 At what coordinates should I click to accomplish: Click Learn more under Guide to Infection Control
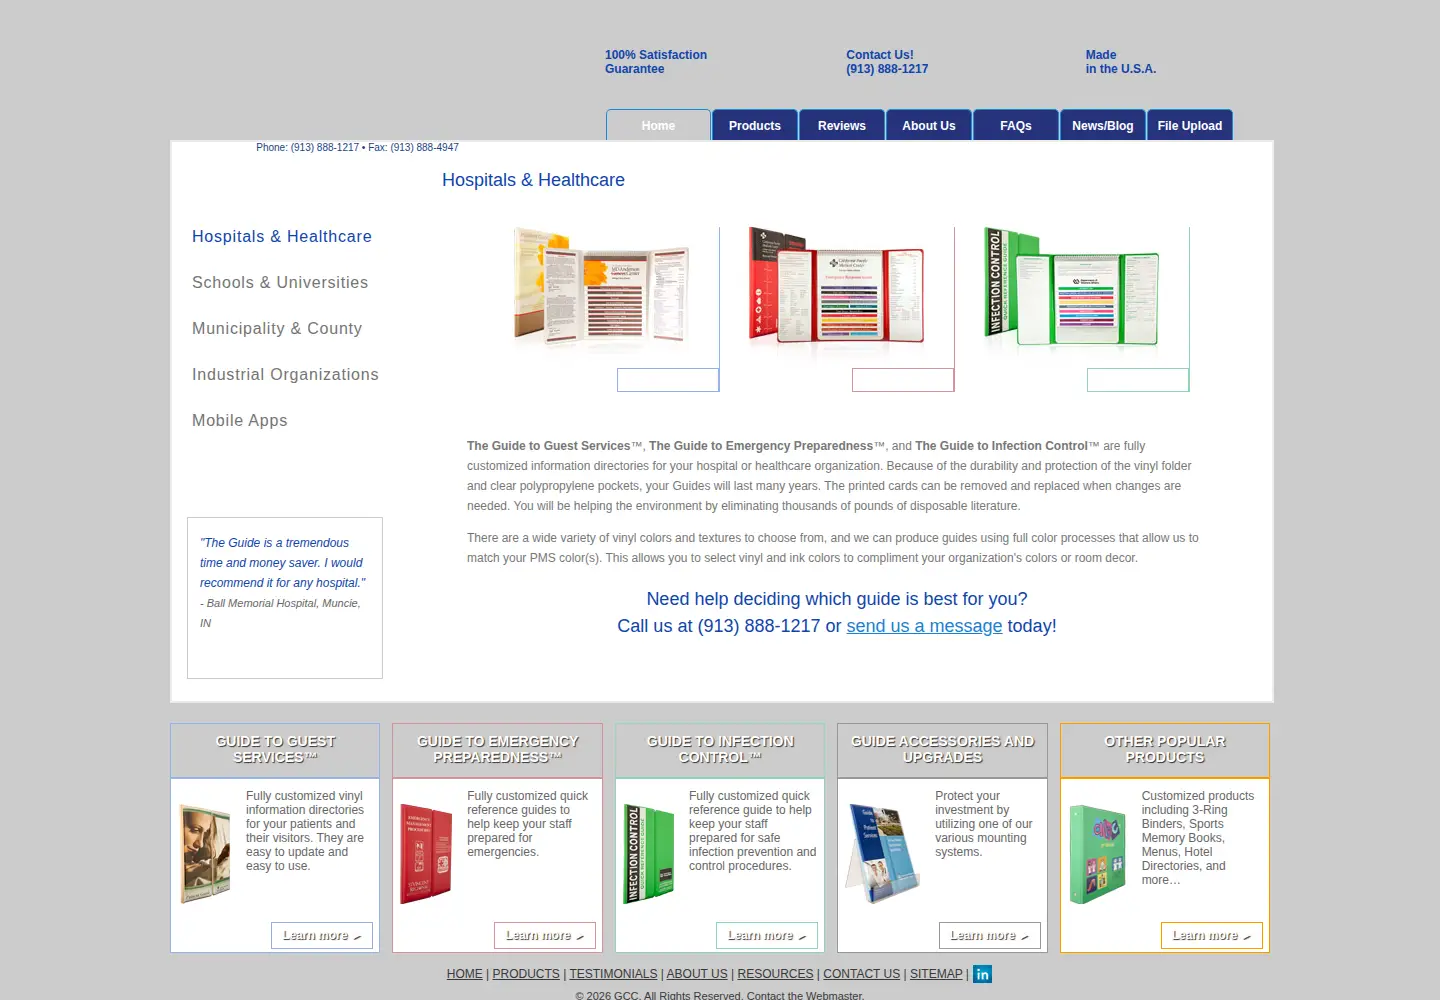pos(767,935)
